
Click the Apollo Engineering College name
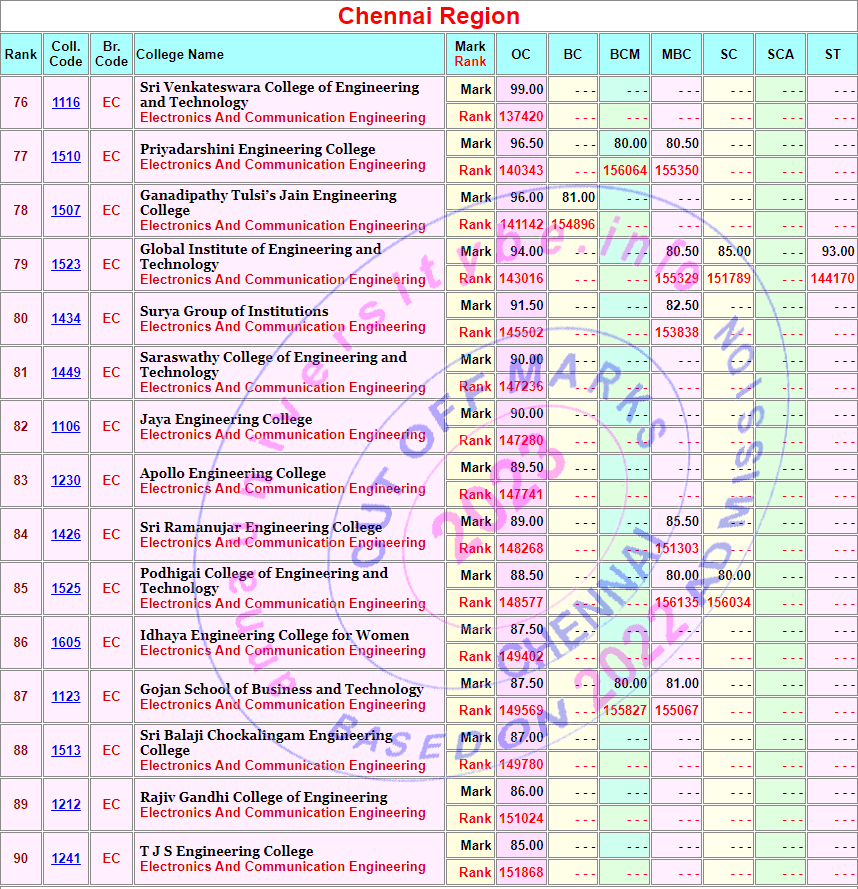point(233,473)
